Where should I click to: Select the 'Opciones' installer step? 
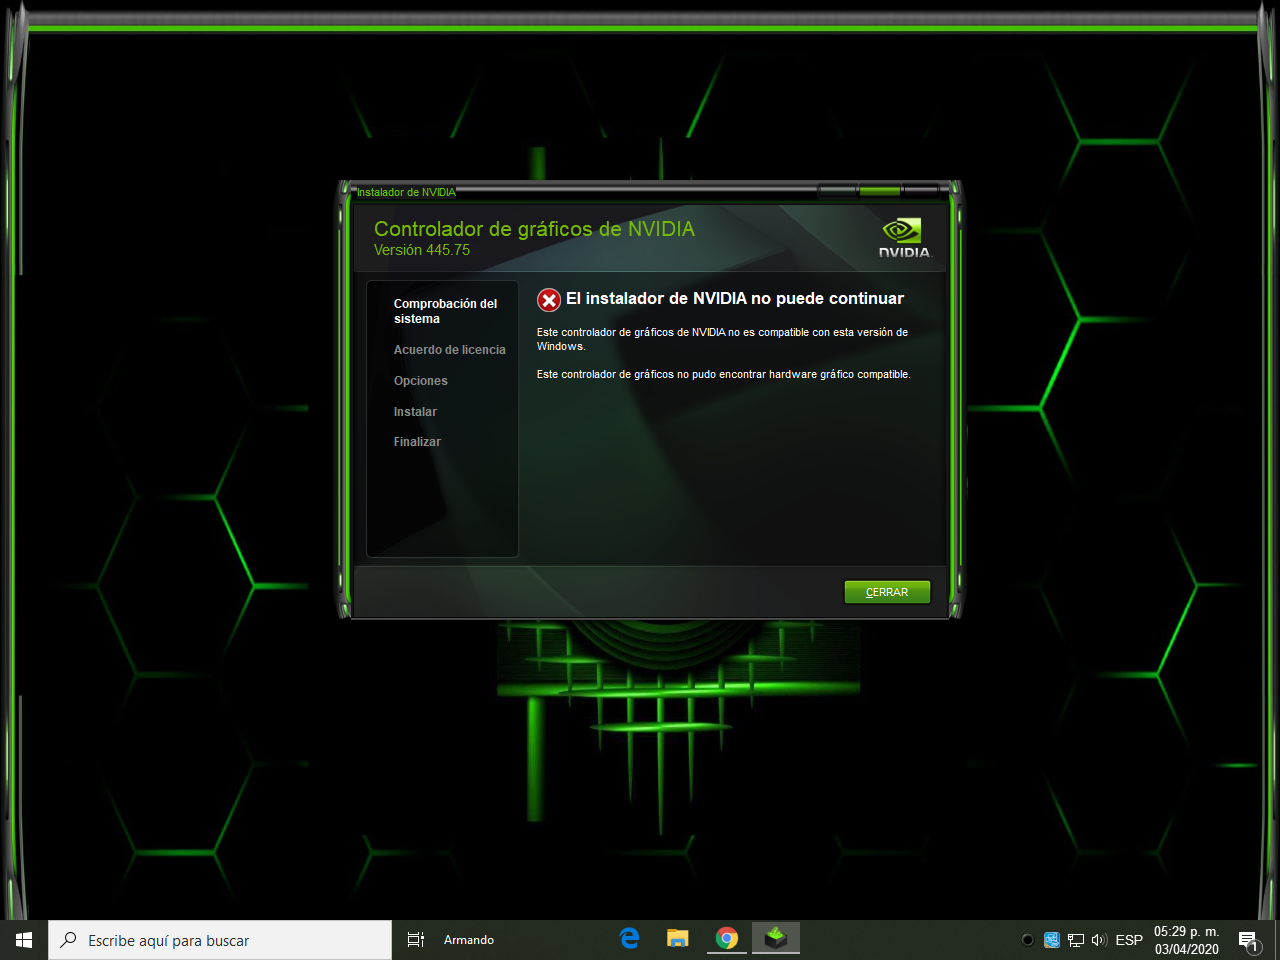(x=421, y=381)
